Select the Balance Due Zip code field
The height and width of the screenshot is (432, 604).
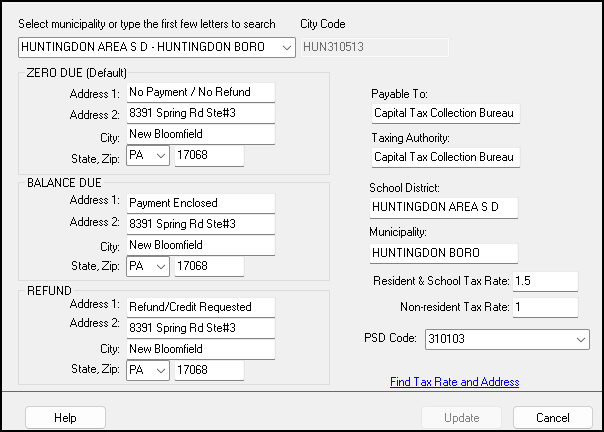(x=208, y=266)
